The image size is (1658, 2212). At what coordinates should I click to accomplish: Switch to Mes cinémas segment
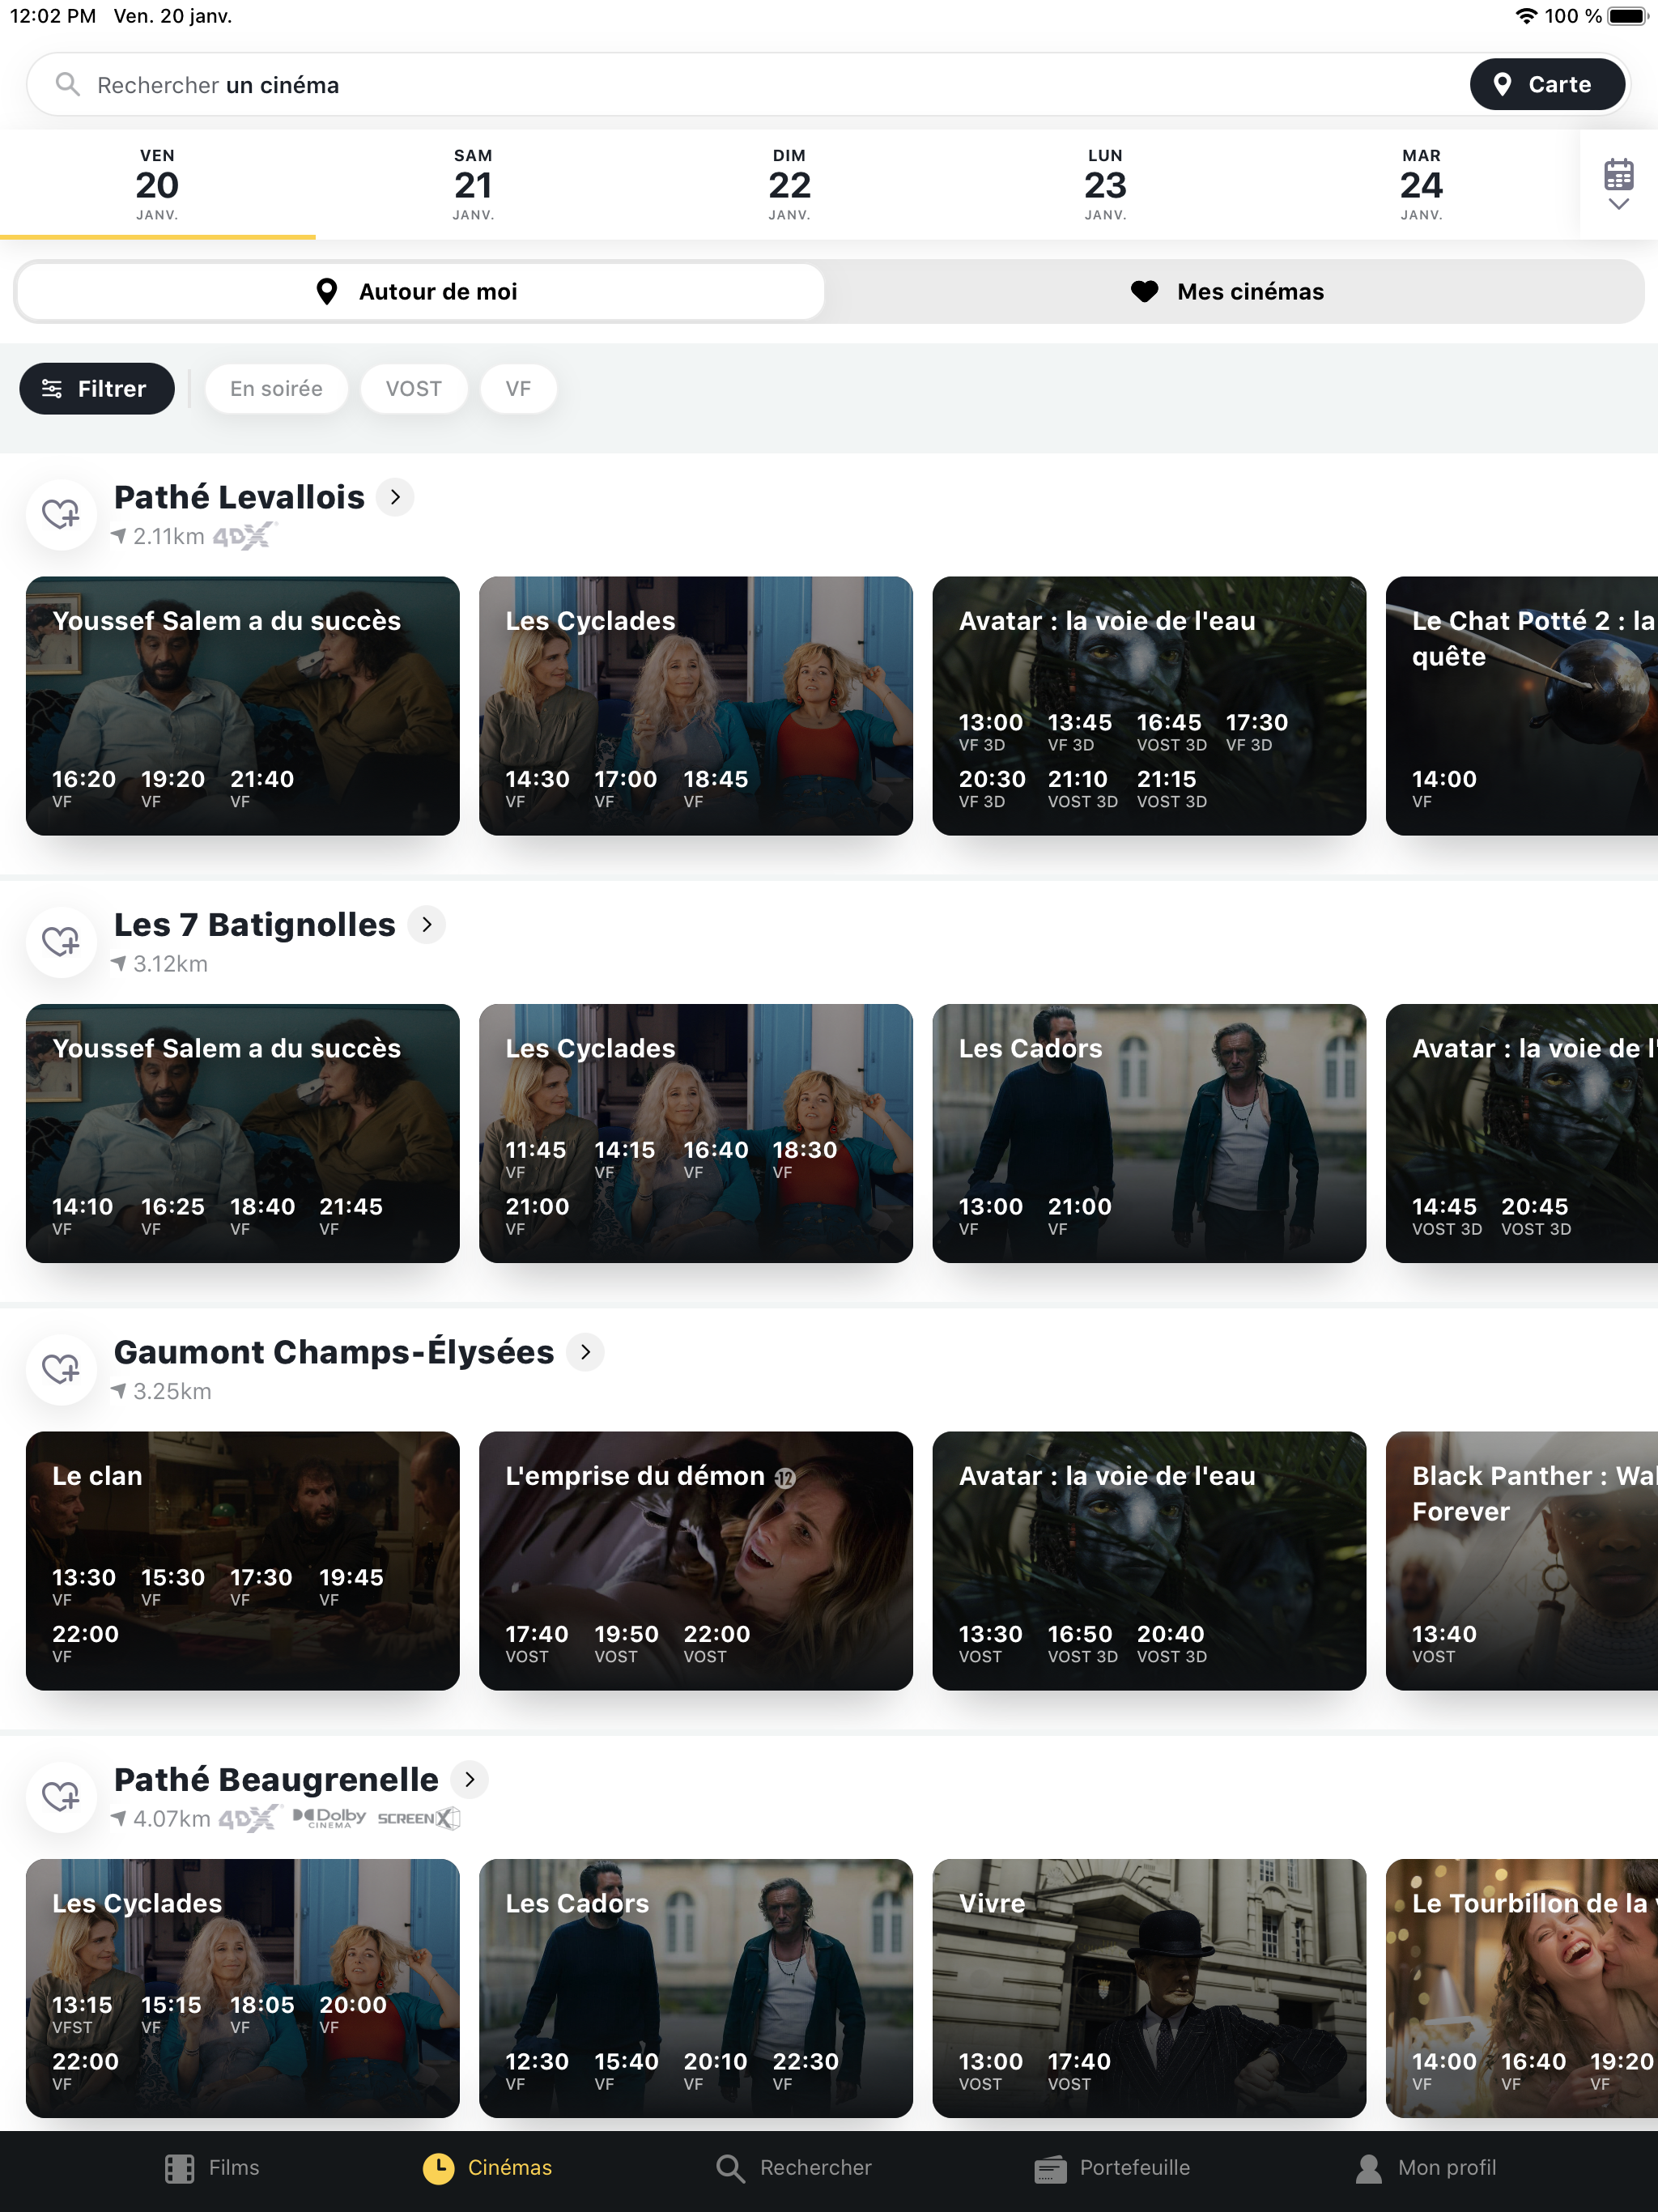[x=1230, y=292]
